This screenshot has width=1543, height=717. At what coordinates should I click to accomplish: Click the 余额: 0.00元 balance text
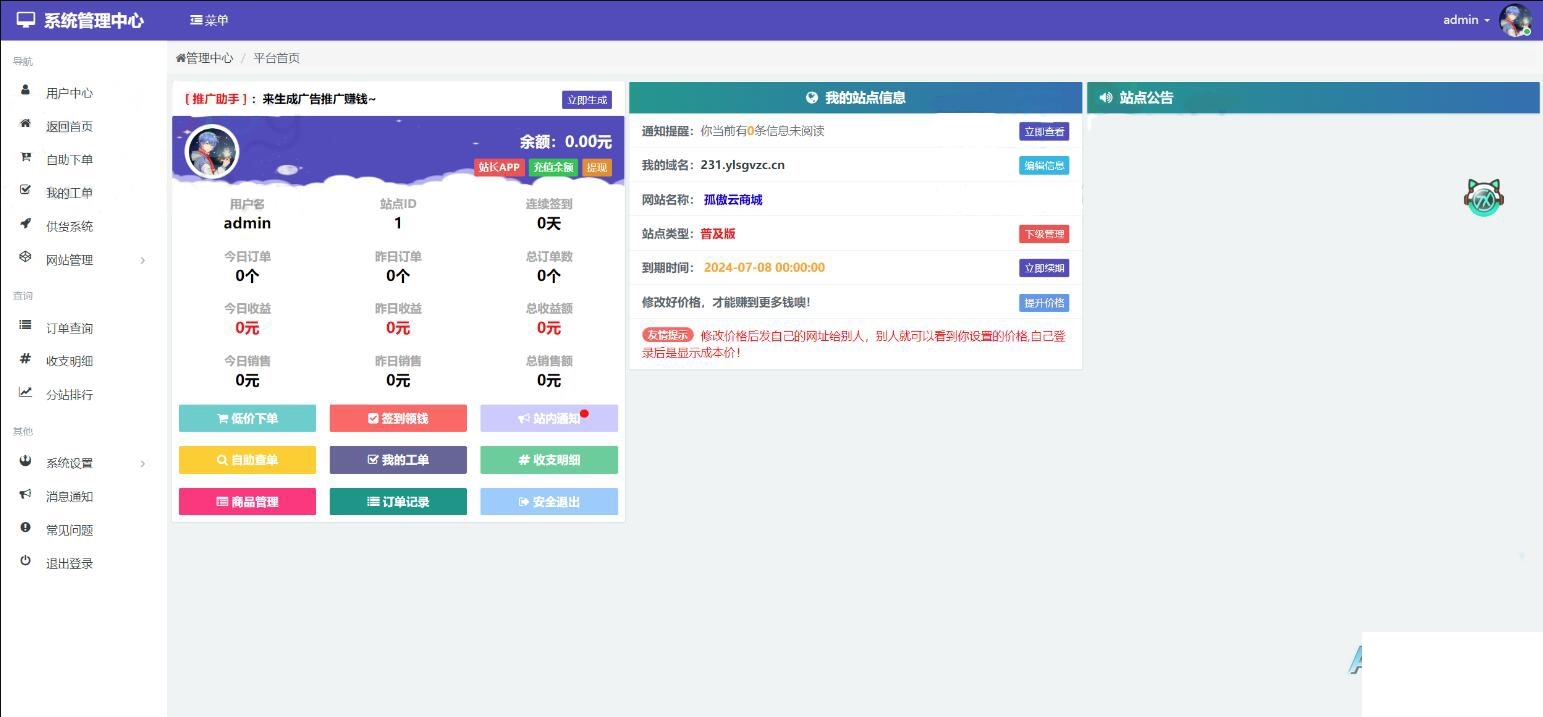point(565,142)
